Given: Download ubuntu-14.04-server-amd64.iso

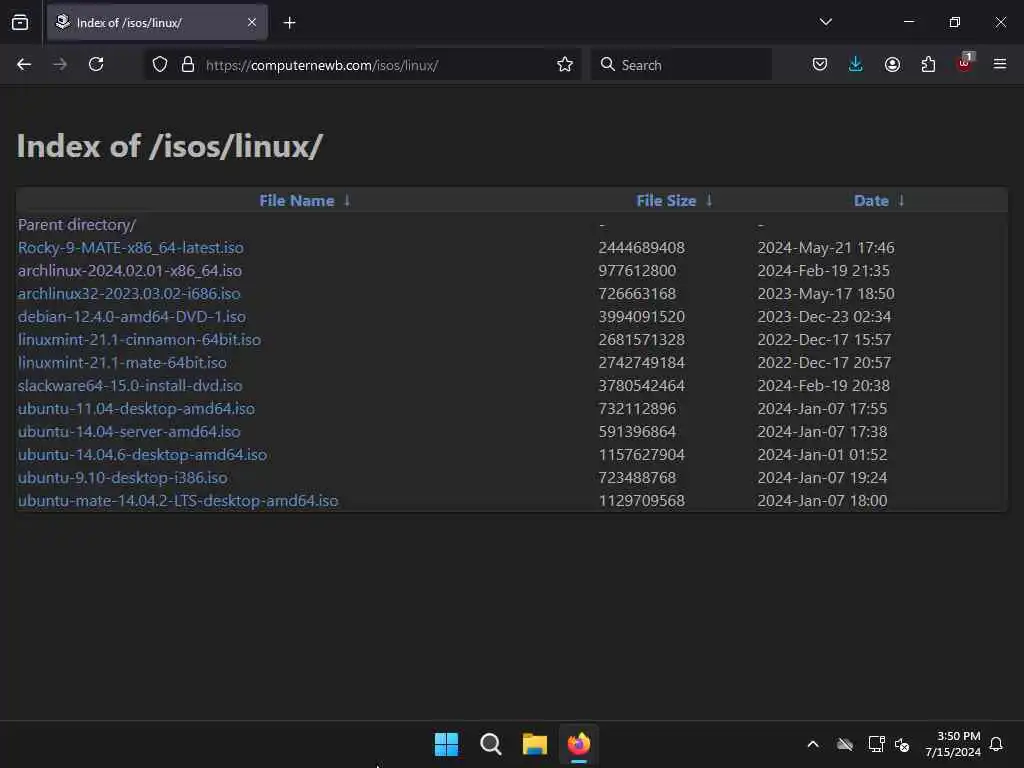Looking at the screenshot, I should 129,432.
